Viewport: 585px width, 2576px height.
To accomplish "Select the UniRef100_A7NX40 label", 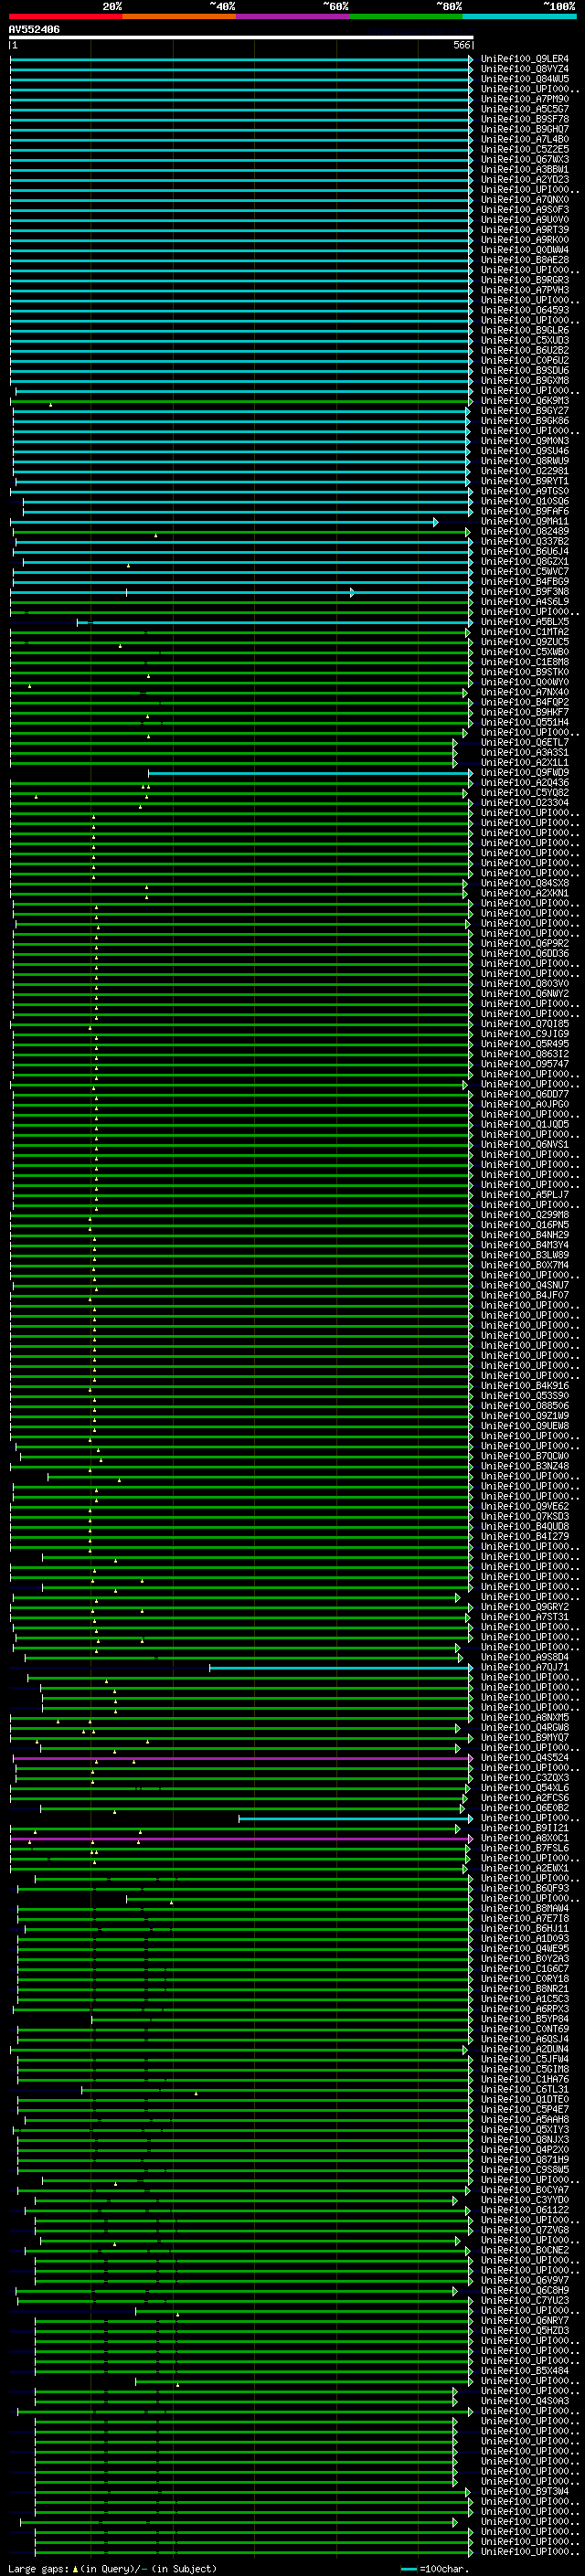I will click(x=525, y=692).
